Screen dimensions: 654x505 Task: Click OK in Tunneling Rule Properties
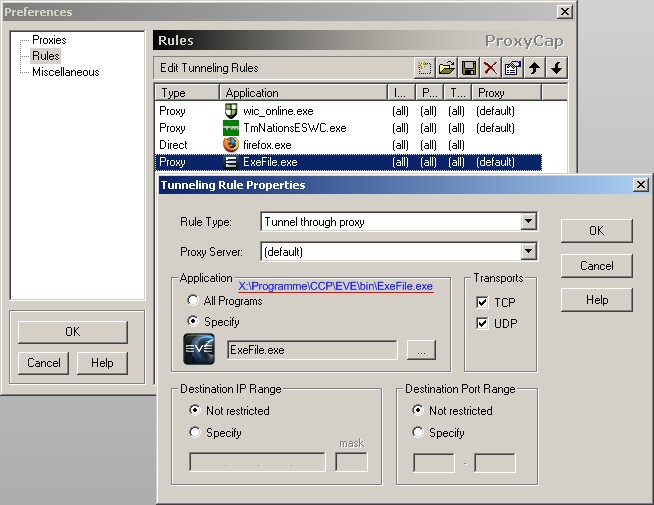coord(596,231)
